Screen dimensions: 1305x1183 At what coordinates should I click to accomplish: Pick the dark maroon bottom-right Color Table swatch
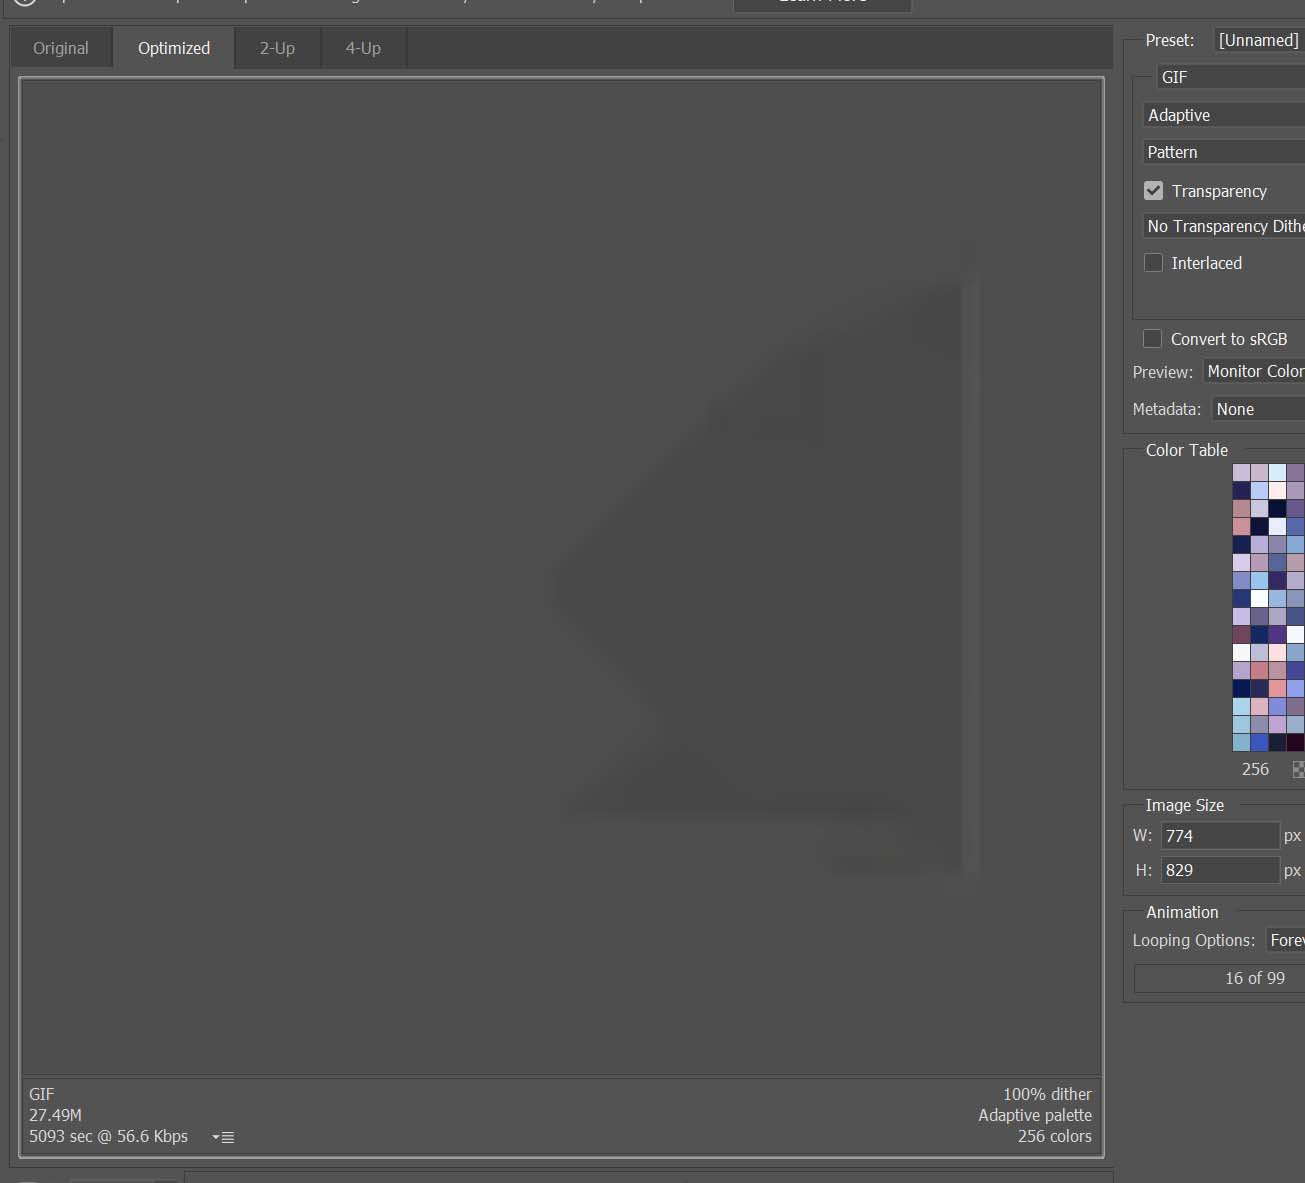1295,742
